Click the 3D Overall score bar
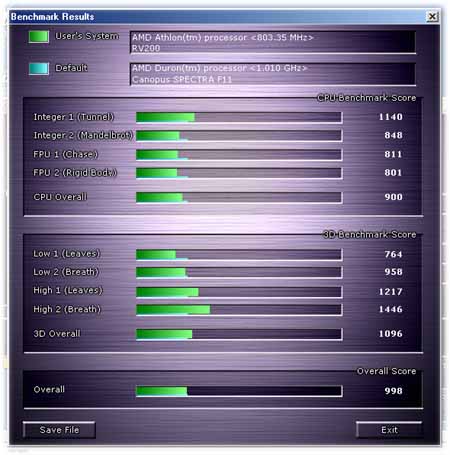This screenshot has width=450, height=455. [x=239, y=334]
